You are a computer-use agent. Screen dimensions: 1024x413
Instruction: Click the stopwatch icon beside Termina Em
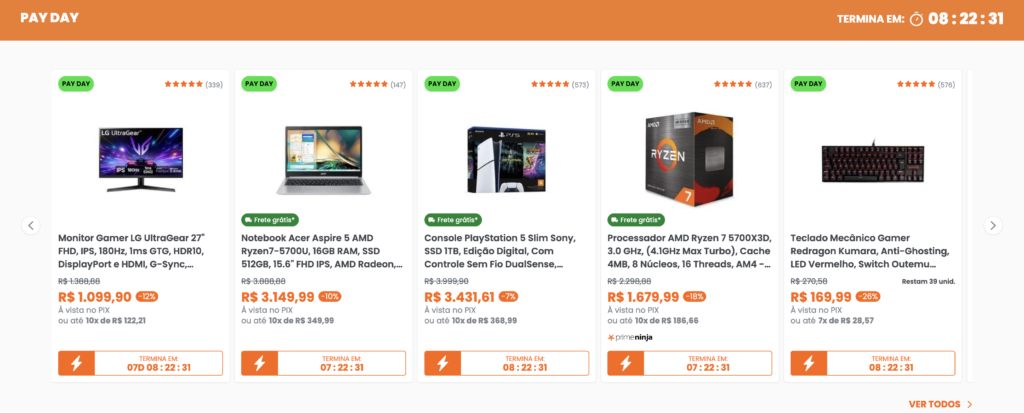916,19
